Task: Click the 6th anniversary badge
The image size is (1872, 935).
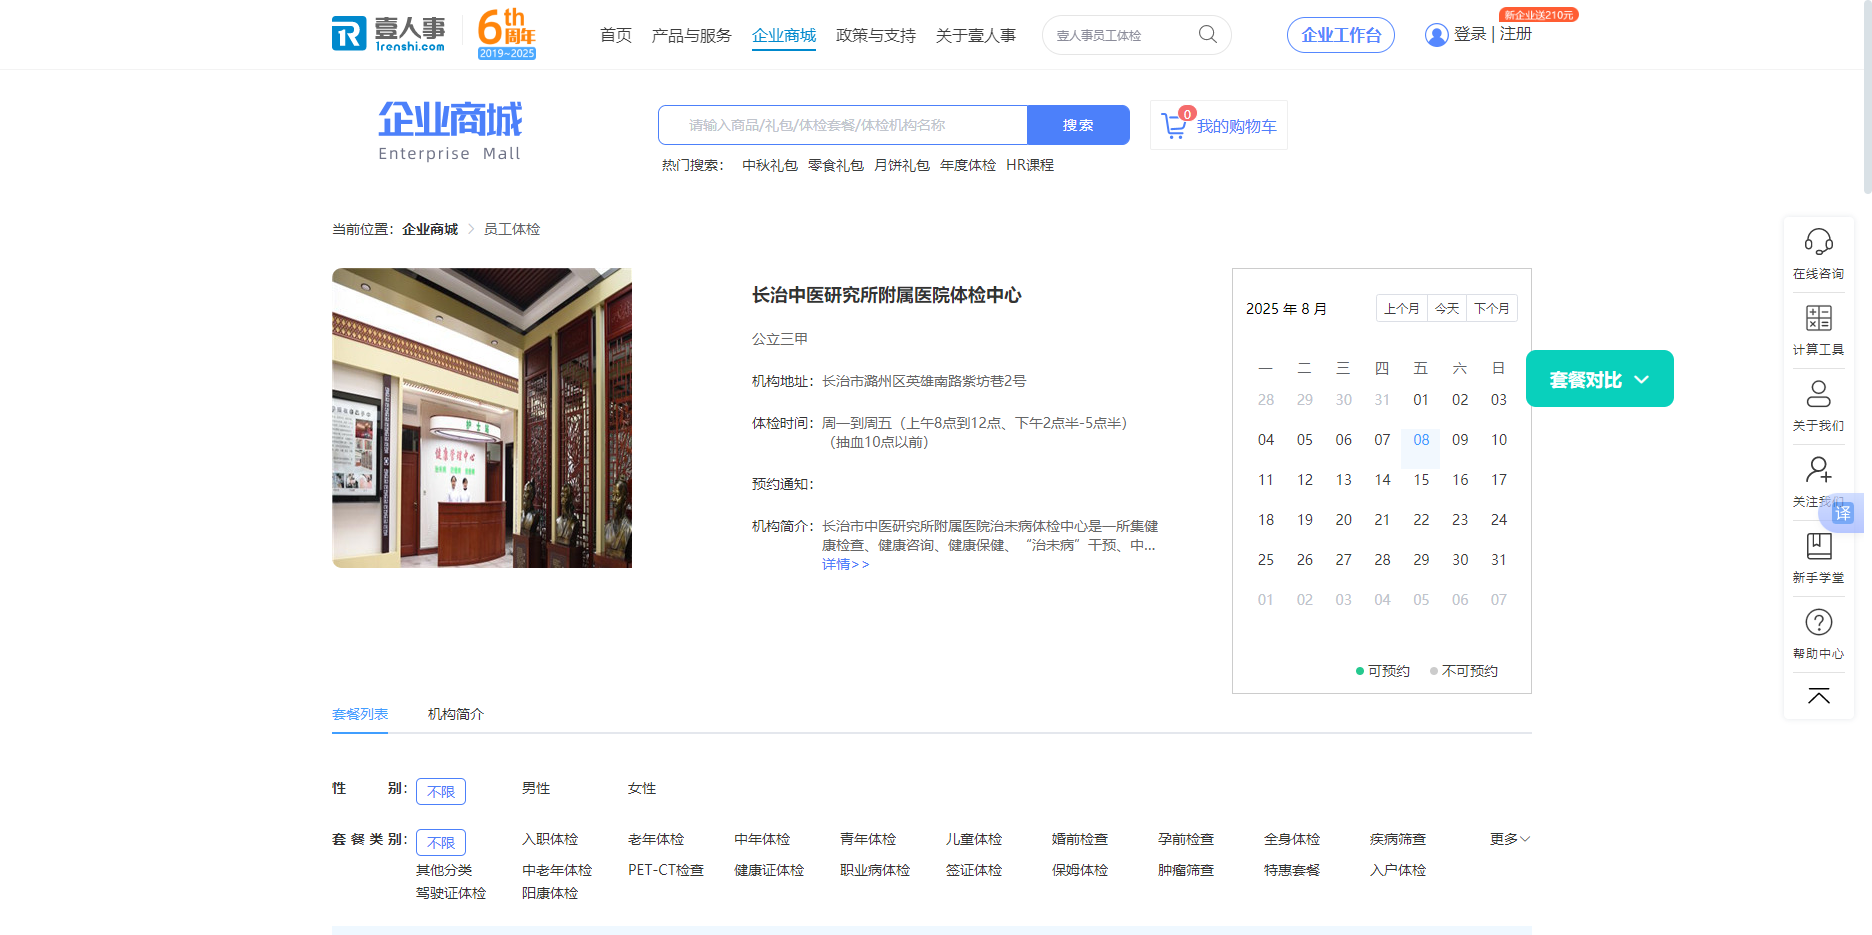Action: pyautogui.click(x=507, y=34)
